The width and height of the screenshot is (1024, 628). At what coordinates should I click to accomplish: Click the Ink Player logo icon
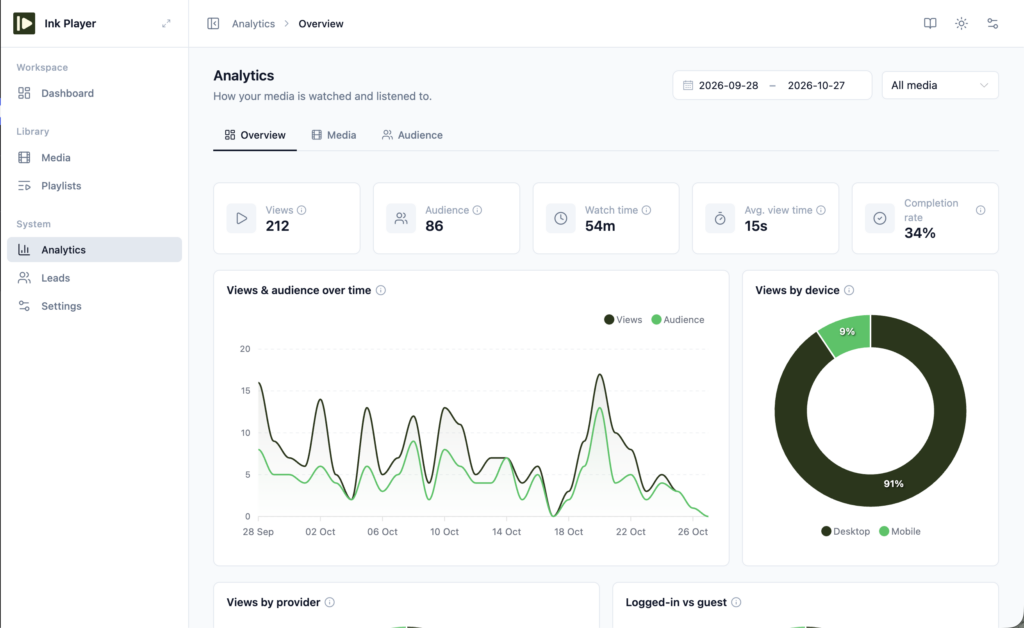tap(24, 24)
